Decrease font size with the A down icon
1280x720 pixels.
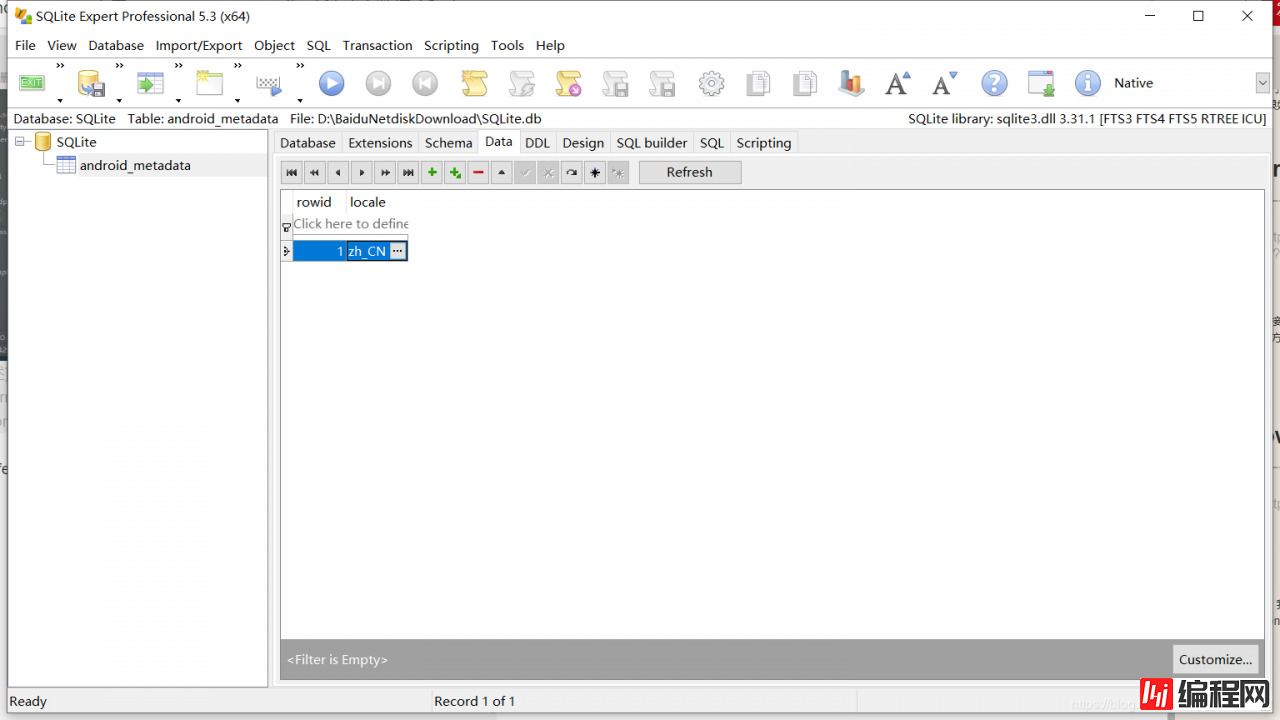(x=945, y=83)
